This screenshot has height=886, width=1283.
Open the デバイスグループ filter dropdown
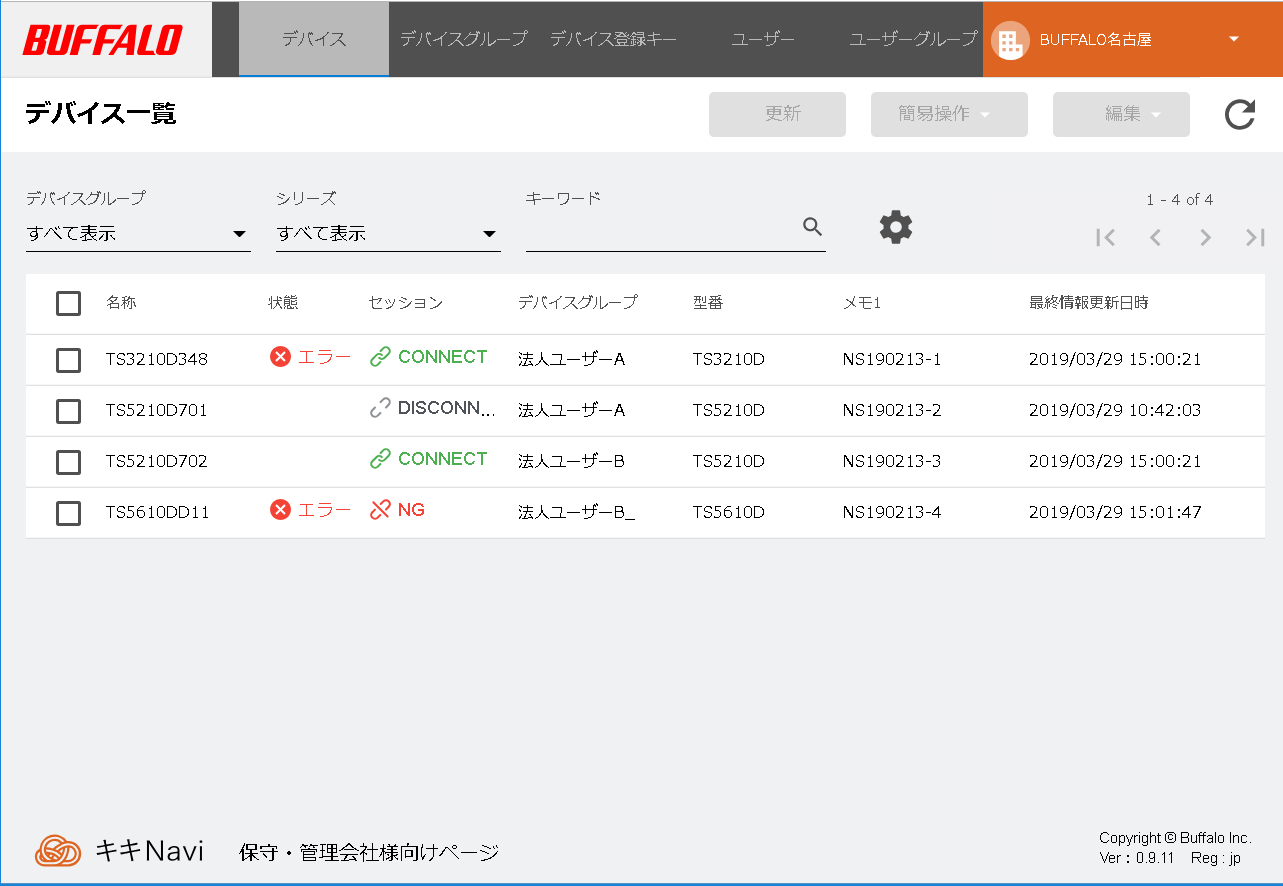[x=138, y=234]
